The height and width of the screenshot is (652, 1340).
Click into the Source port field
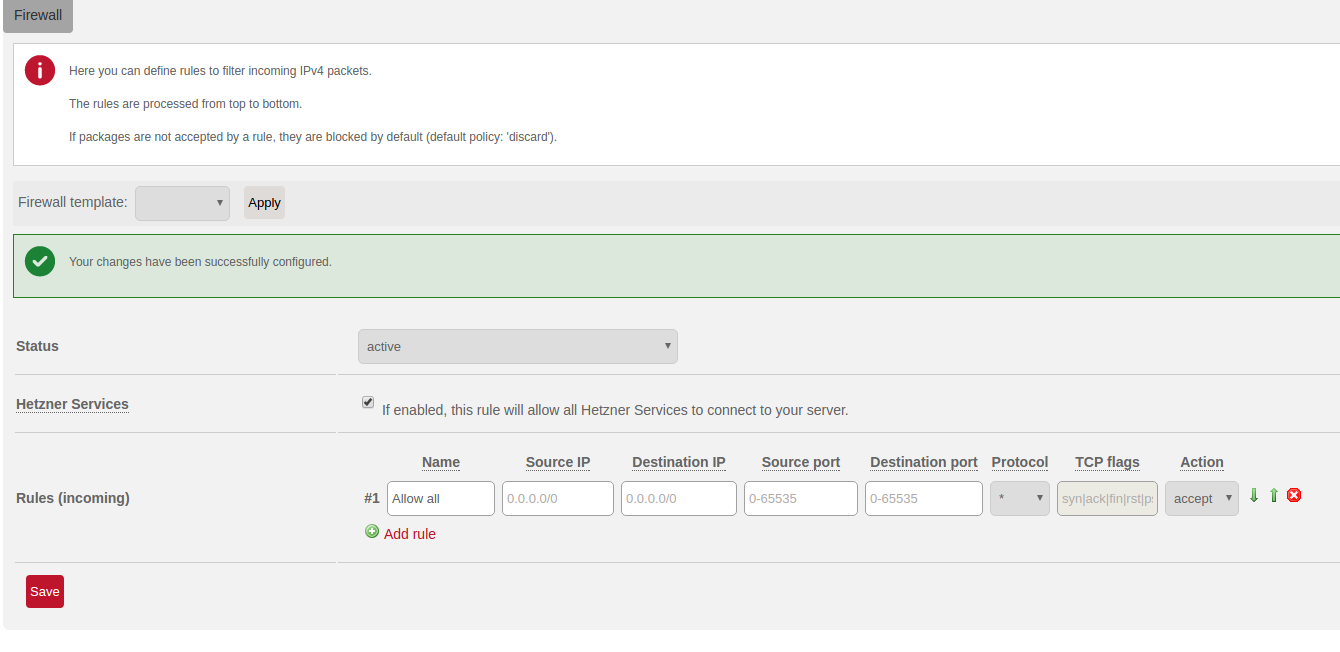[800, 499]
